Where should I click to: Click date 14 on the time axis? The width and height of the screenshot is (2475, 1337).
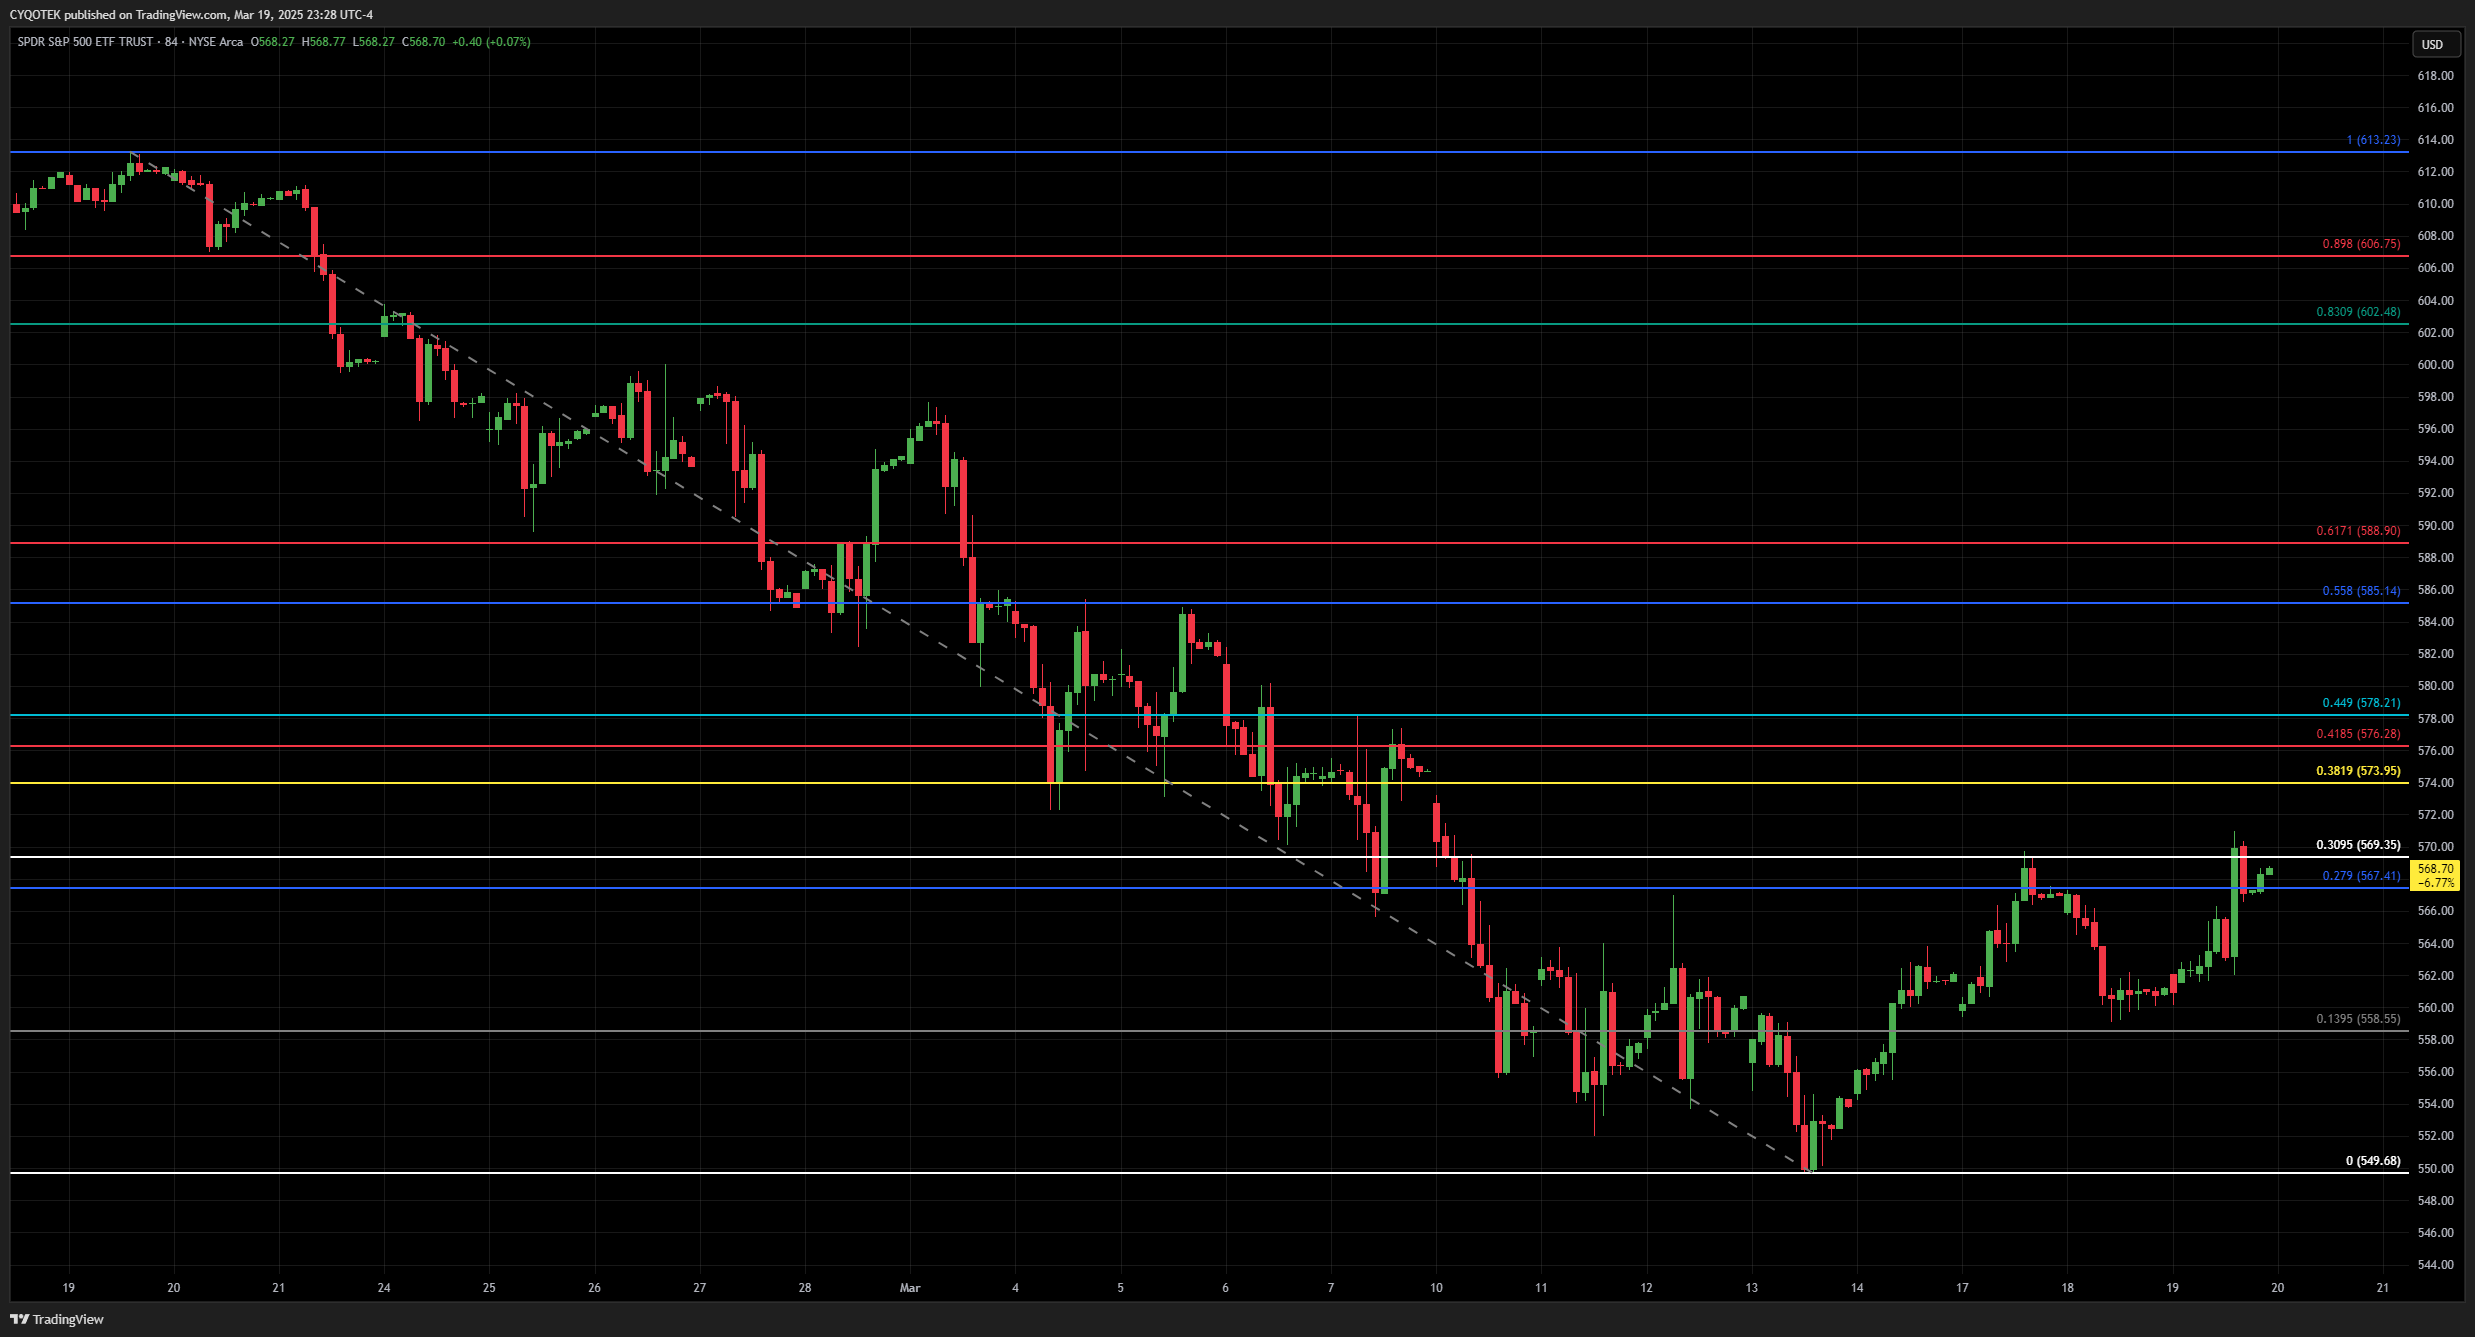tap(1857, 1288)
